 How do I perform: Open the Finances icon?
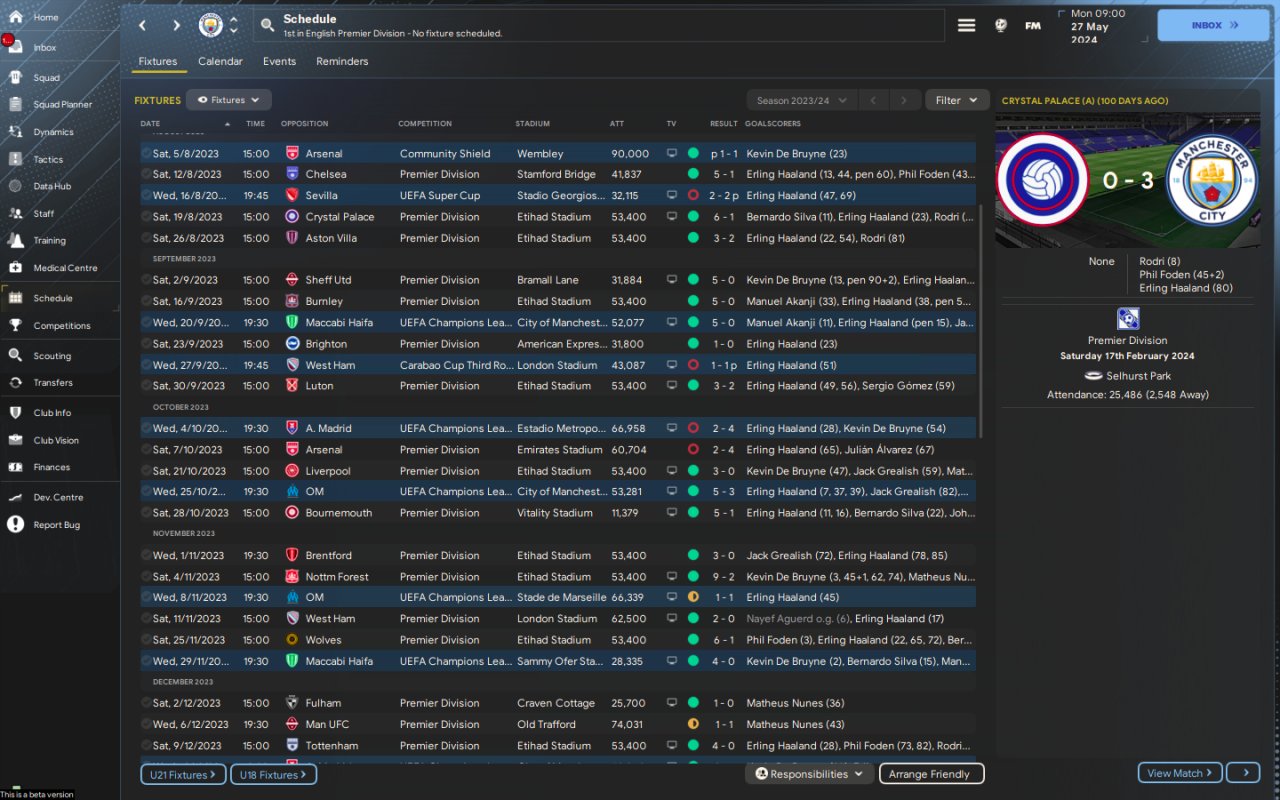coord(16,467)
